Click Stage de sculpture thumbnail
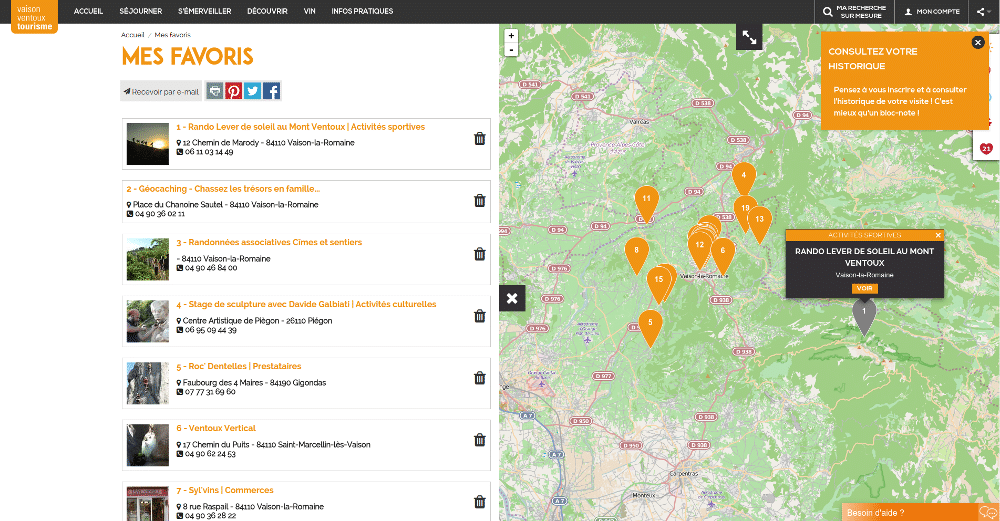Screen dimensions: 1000x521 (147, 321)
